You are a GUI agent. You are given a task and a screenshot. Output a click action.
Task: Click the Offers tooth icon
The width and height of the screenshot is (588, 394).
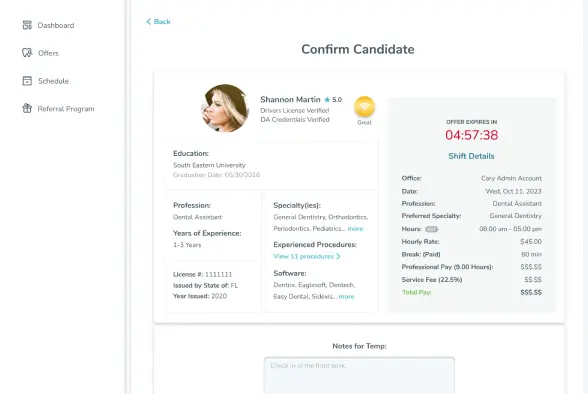(x=27, y=53)
